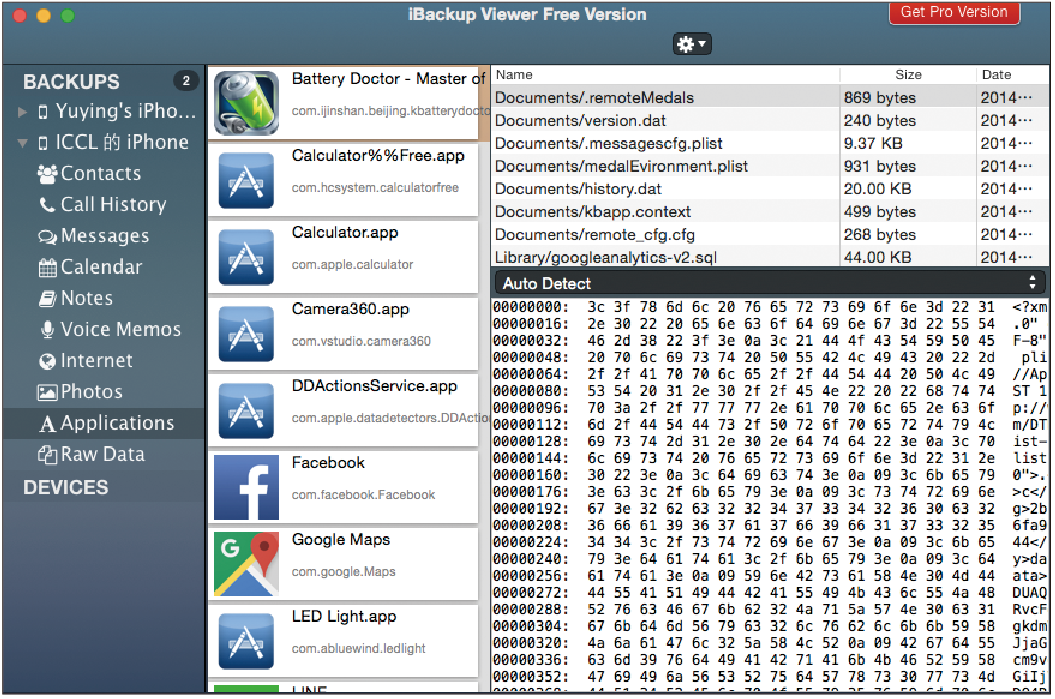
Task: Open the gear settings dropdown in toolbar
Action: point(692,44)
